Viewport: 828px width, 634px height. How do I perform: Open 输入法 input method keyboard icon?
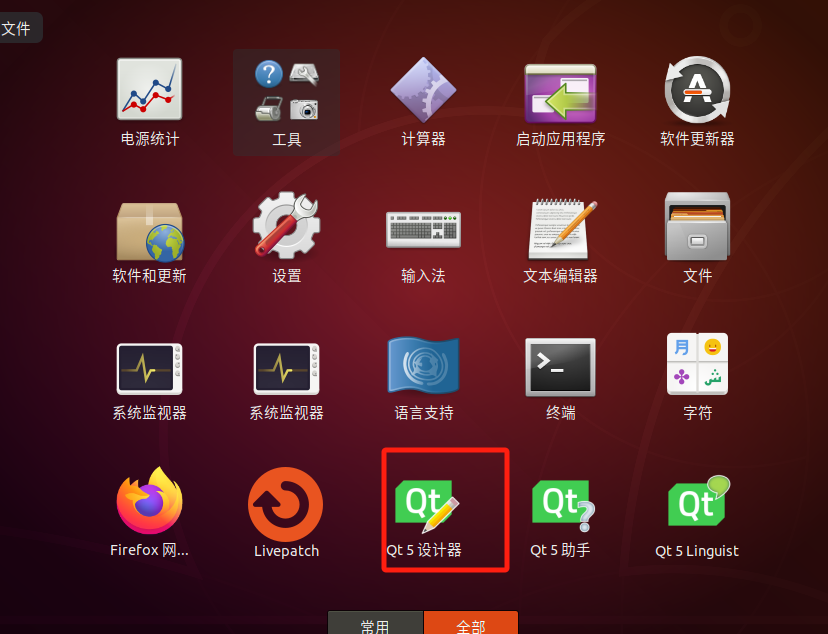pos(423,230)
